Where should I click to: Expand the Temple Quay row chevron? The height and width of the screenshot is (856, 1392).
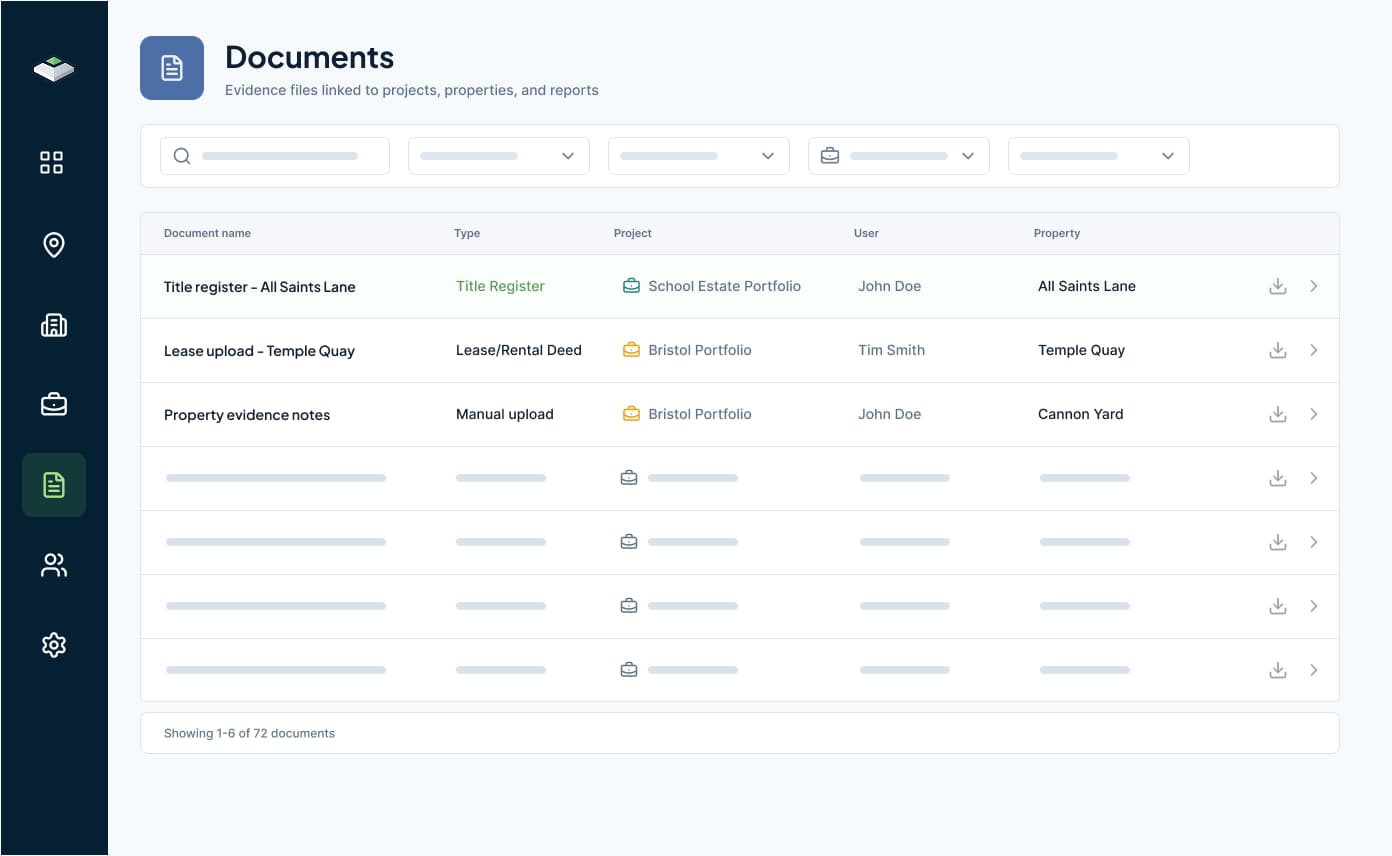[x=1314, y=350]
